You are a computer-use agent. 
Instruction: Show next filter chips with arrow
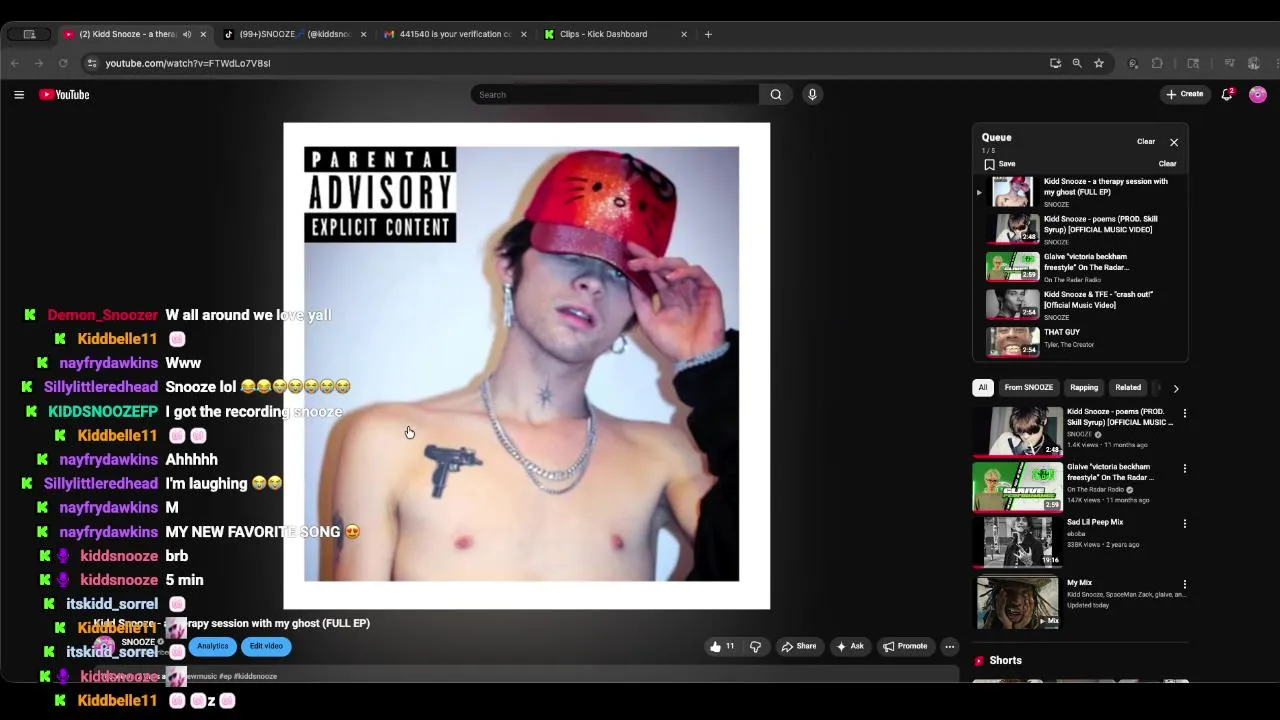[1176, 388]
